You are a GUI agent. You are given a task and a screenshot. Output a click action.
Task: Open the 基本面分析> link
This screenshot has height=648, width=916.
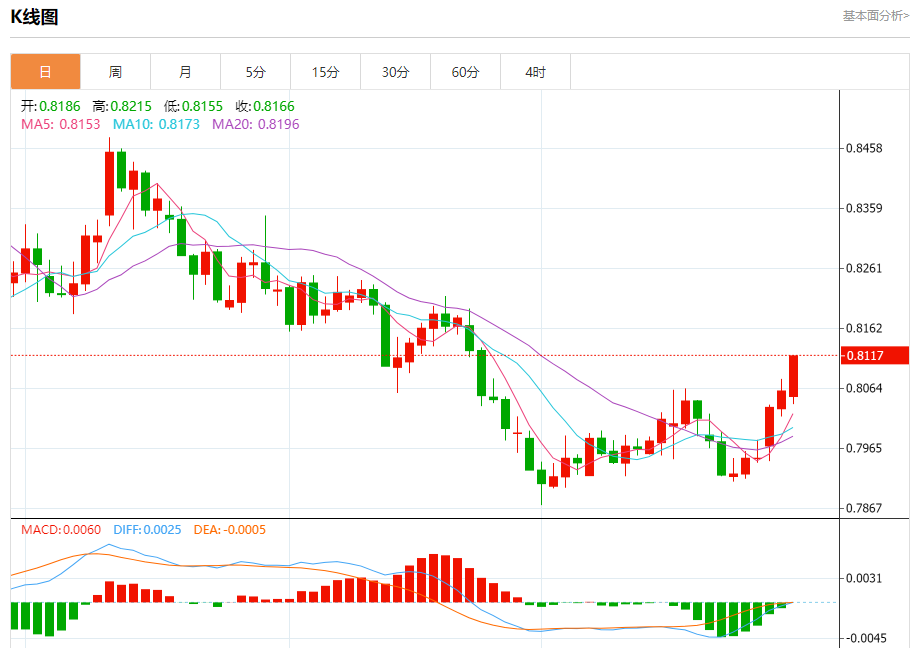876,16
